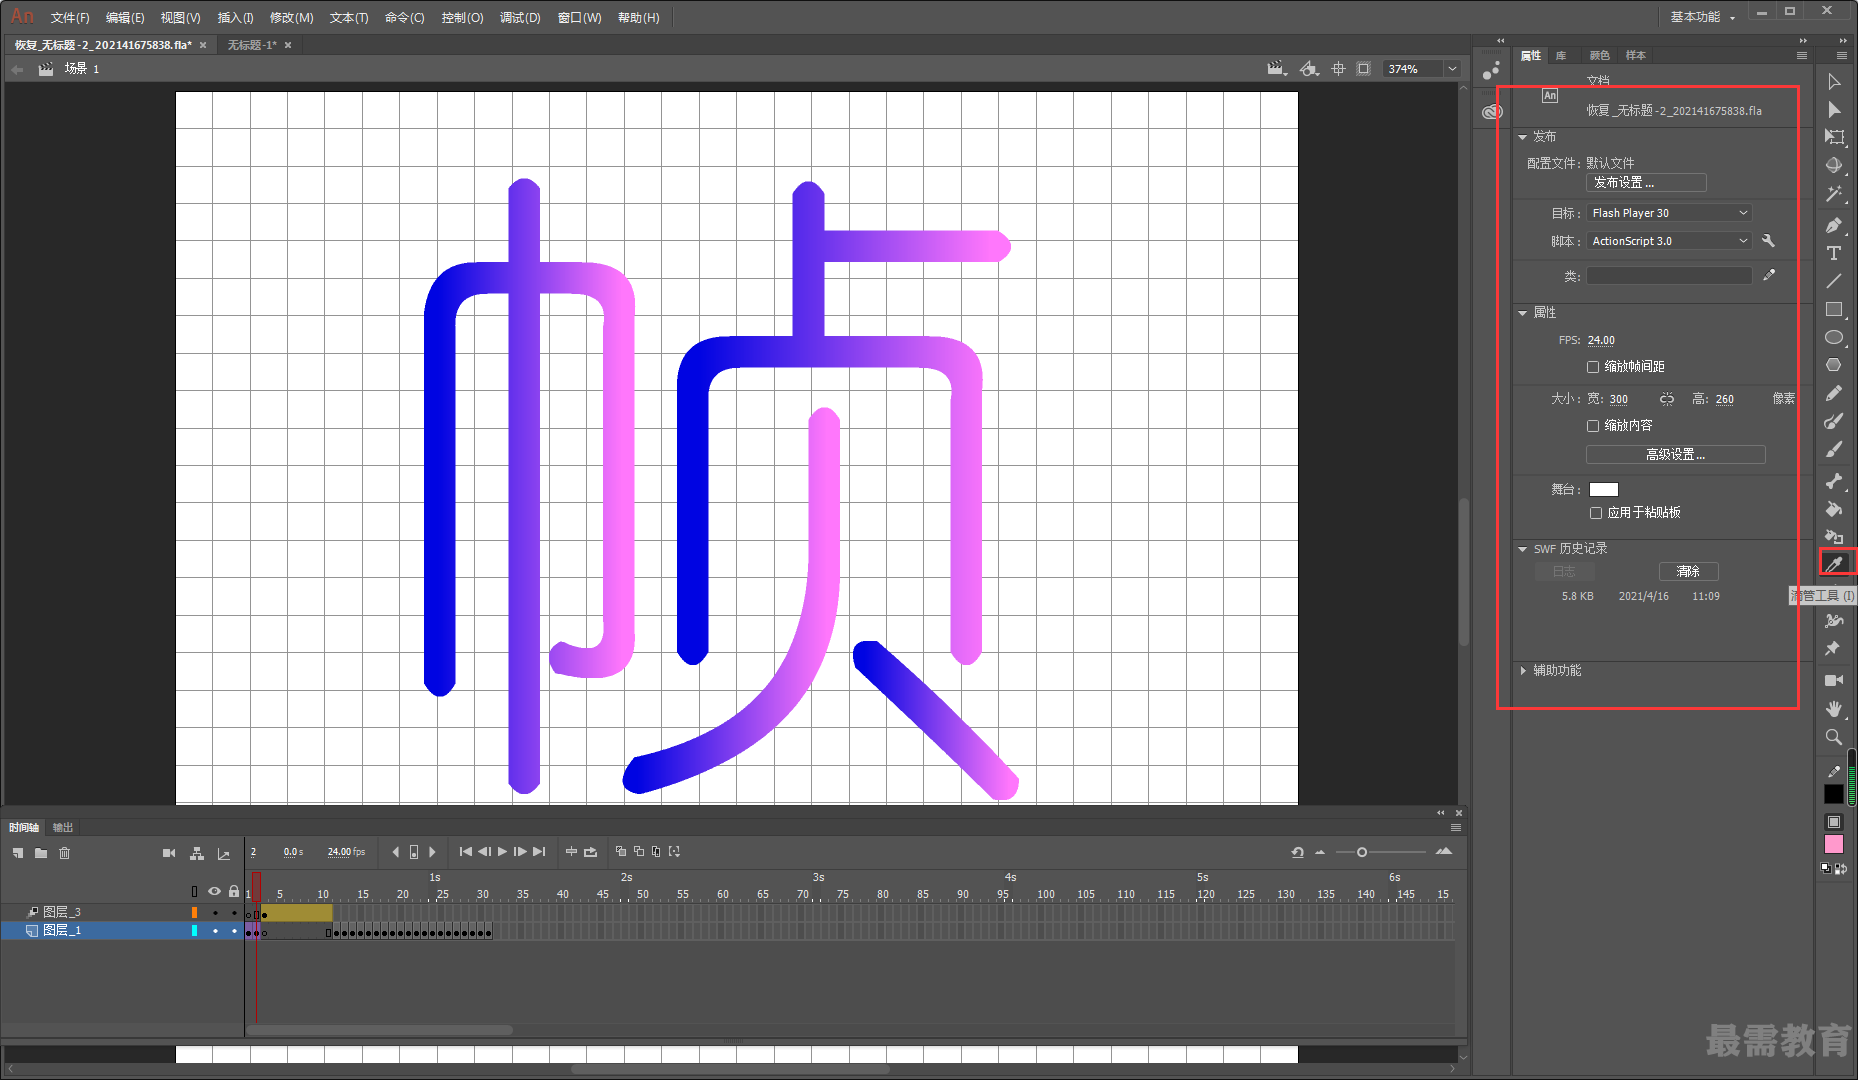
Task: Select the Eyedropper tool
Action: [1834, 564]
